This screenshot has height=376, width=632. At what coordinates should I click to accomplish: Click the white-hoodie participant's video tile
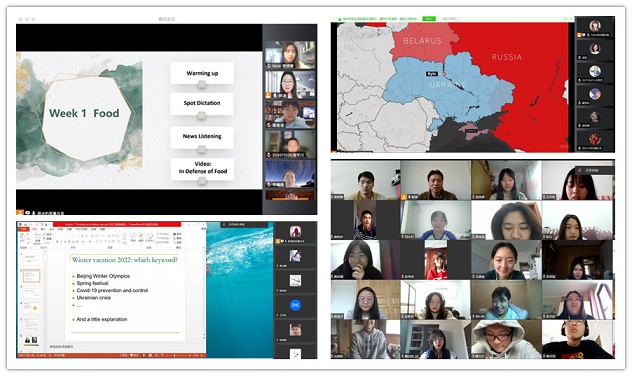(x=506, y=339)
